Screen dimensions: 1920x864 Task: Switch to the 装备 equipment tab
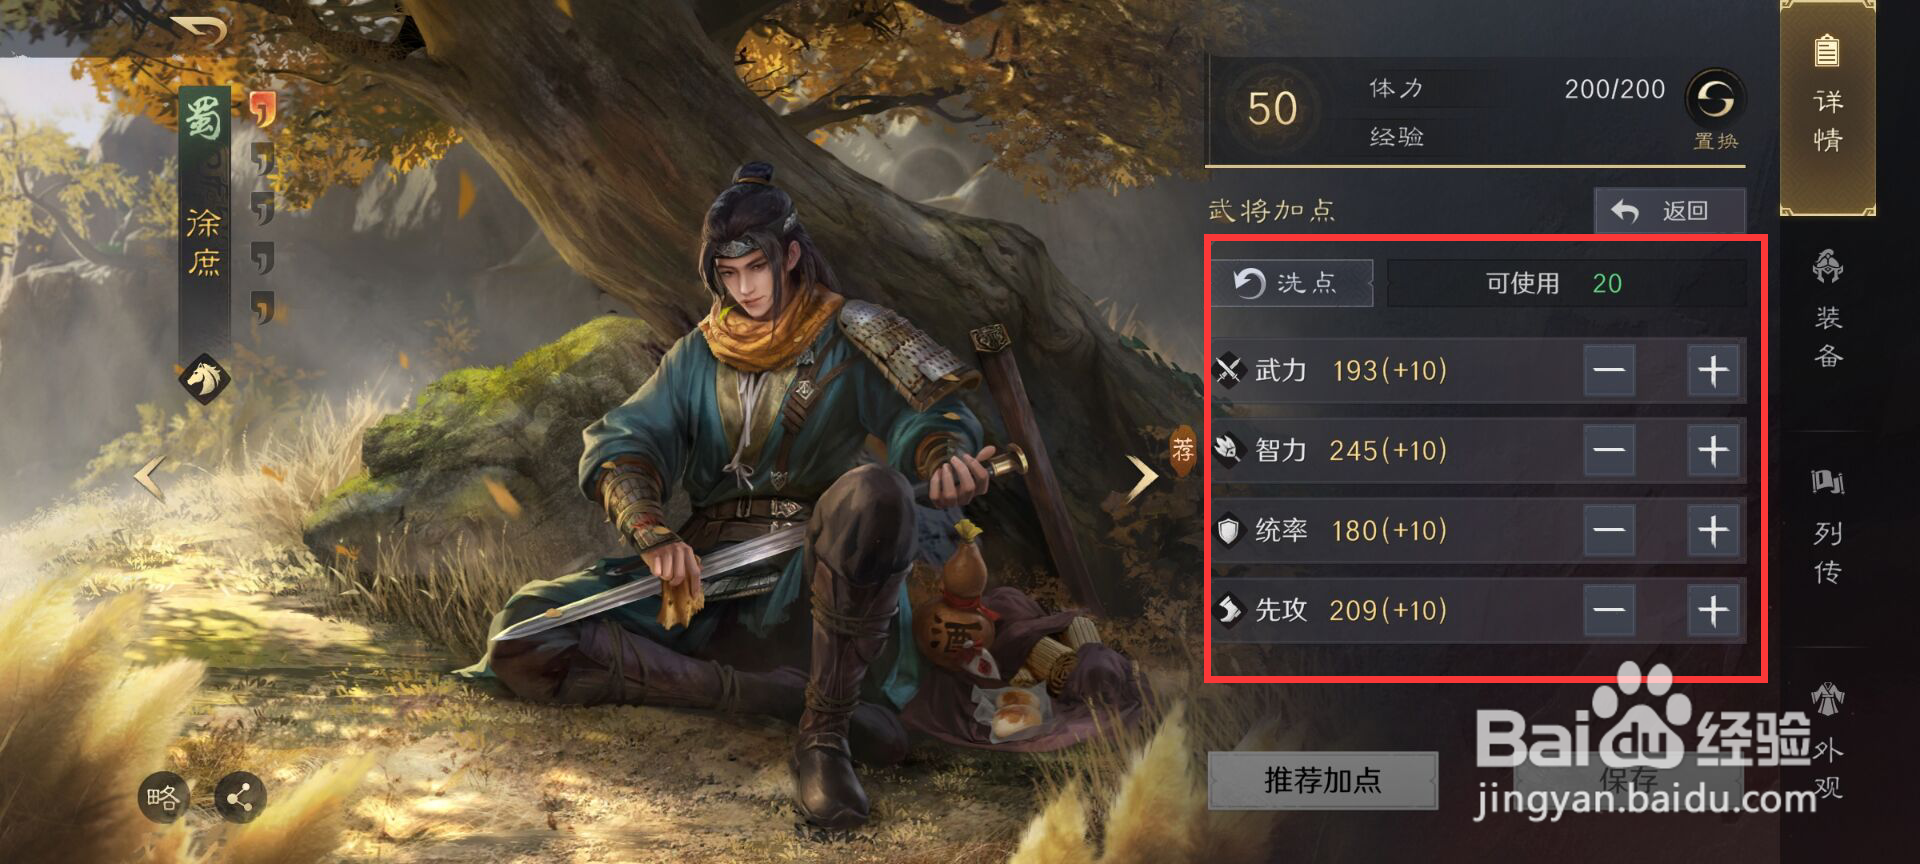(x=1828, y=310)
